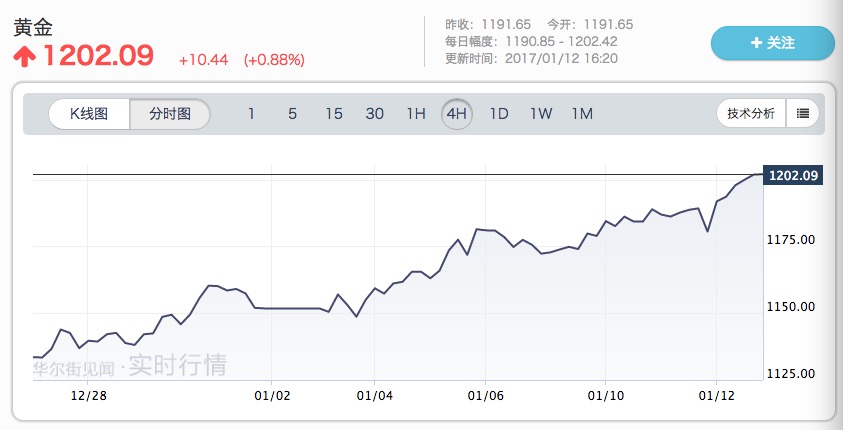Open the 技术分析 technical analysis panel
The height and width of the screenshot is (430, 843).
click(751, 113)
